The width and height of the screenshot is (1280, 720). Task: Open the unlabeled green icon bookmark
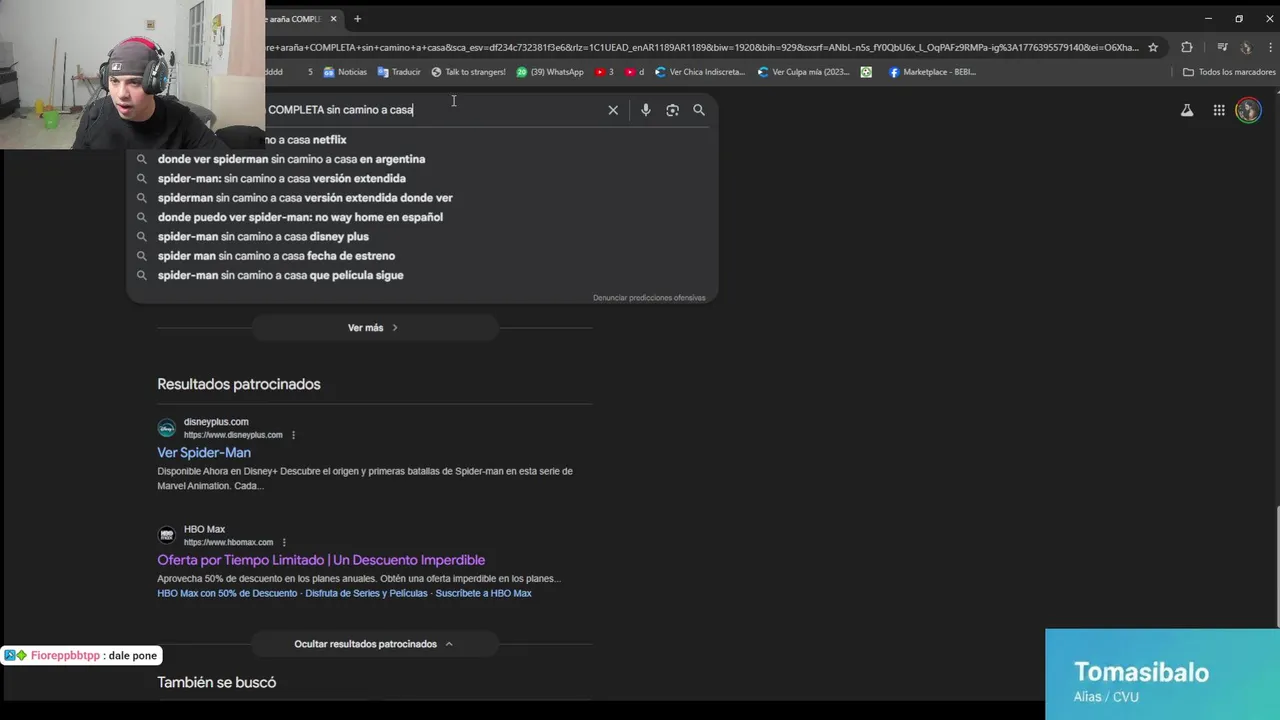[x=866, y=72]
